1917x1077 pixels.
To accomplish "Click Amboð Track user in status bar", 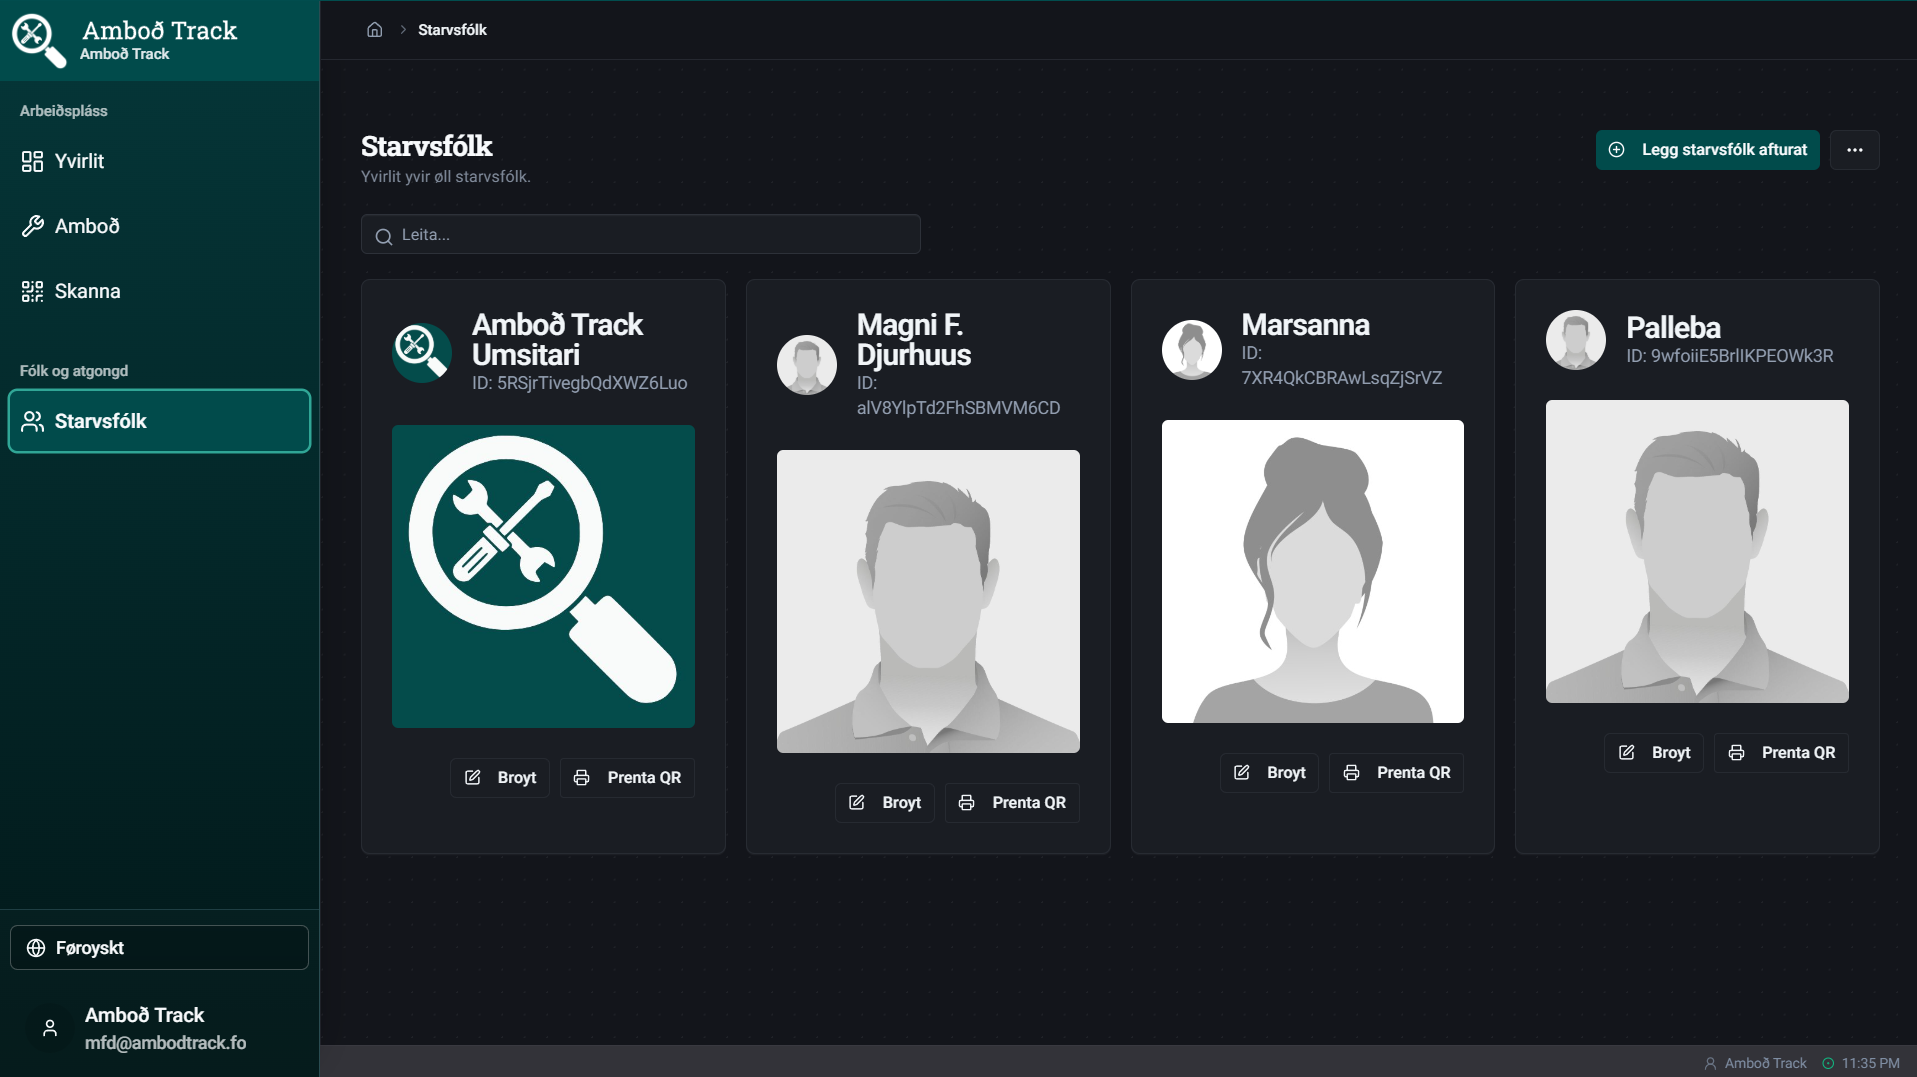I will (x=1756, y=1063).
